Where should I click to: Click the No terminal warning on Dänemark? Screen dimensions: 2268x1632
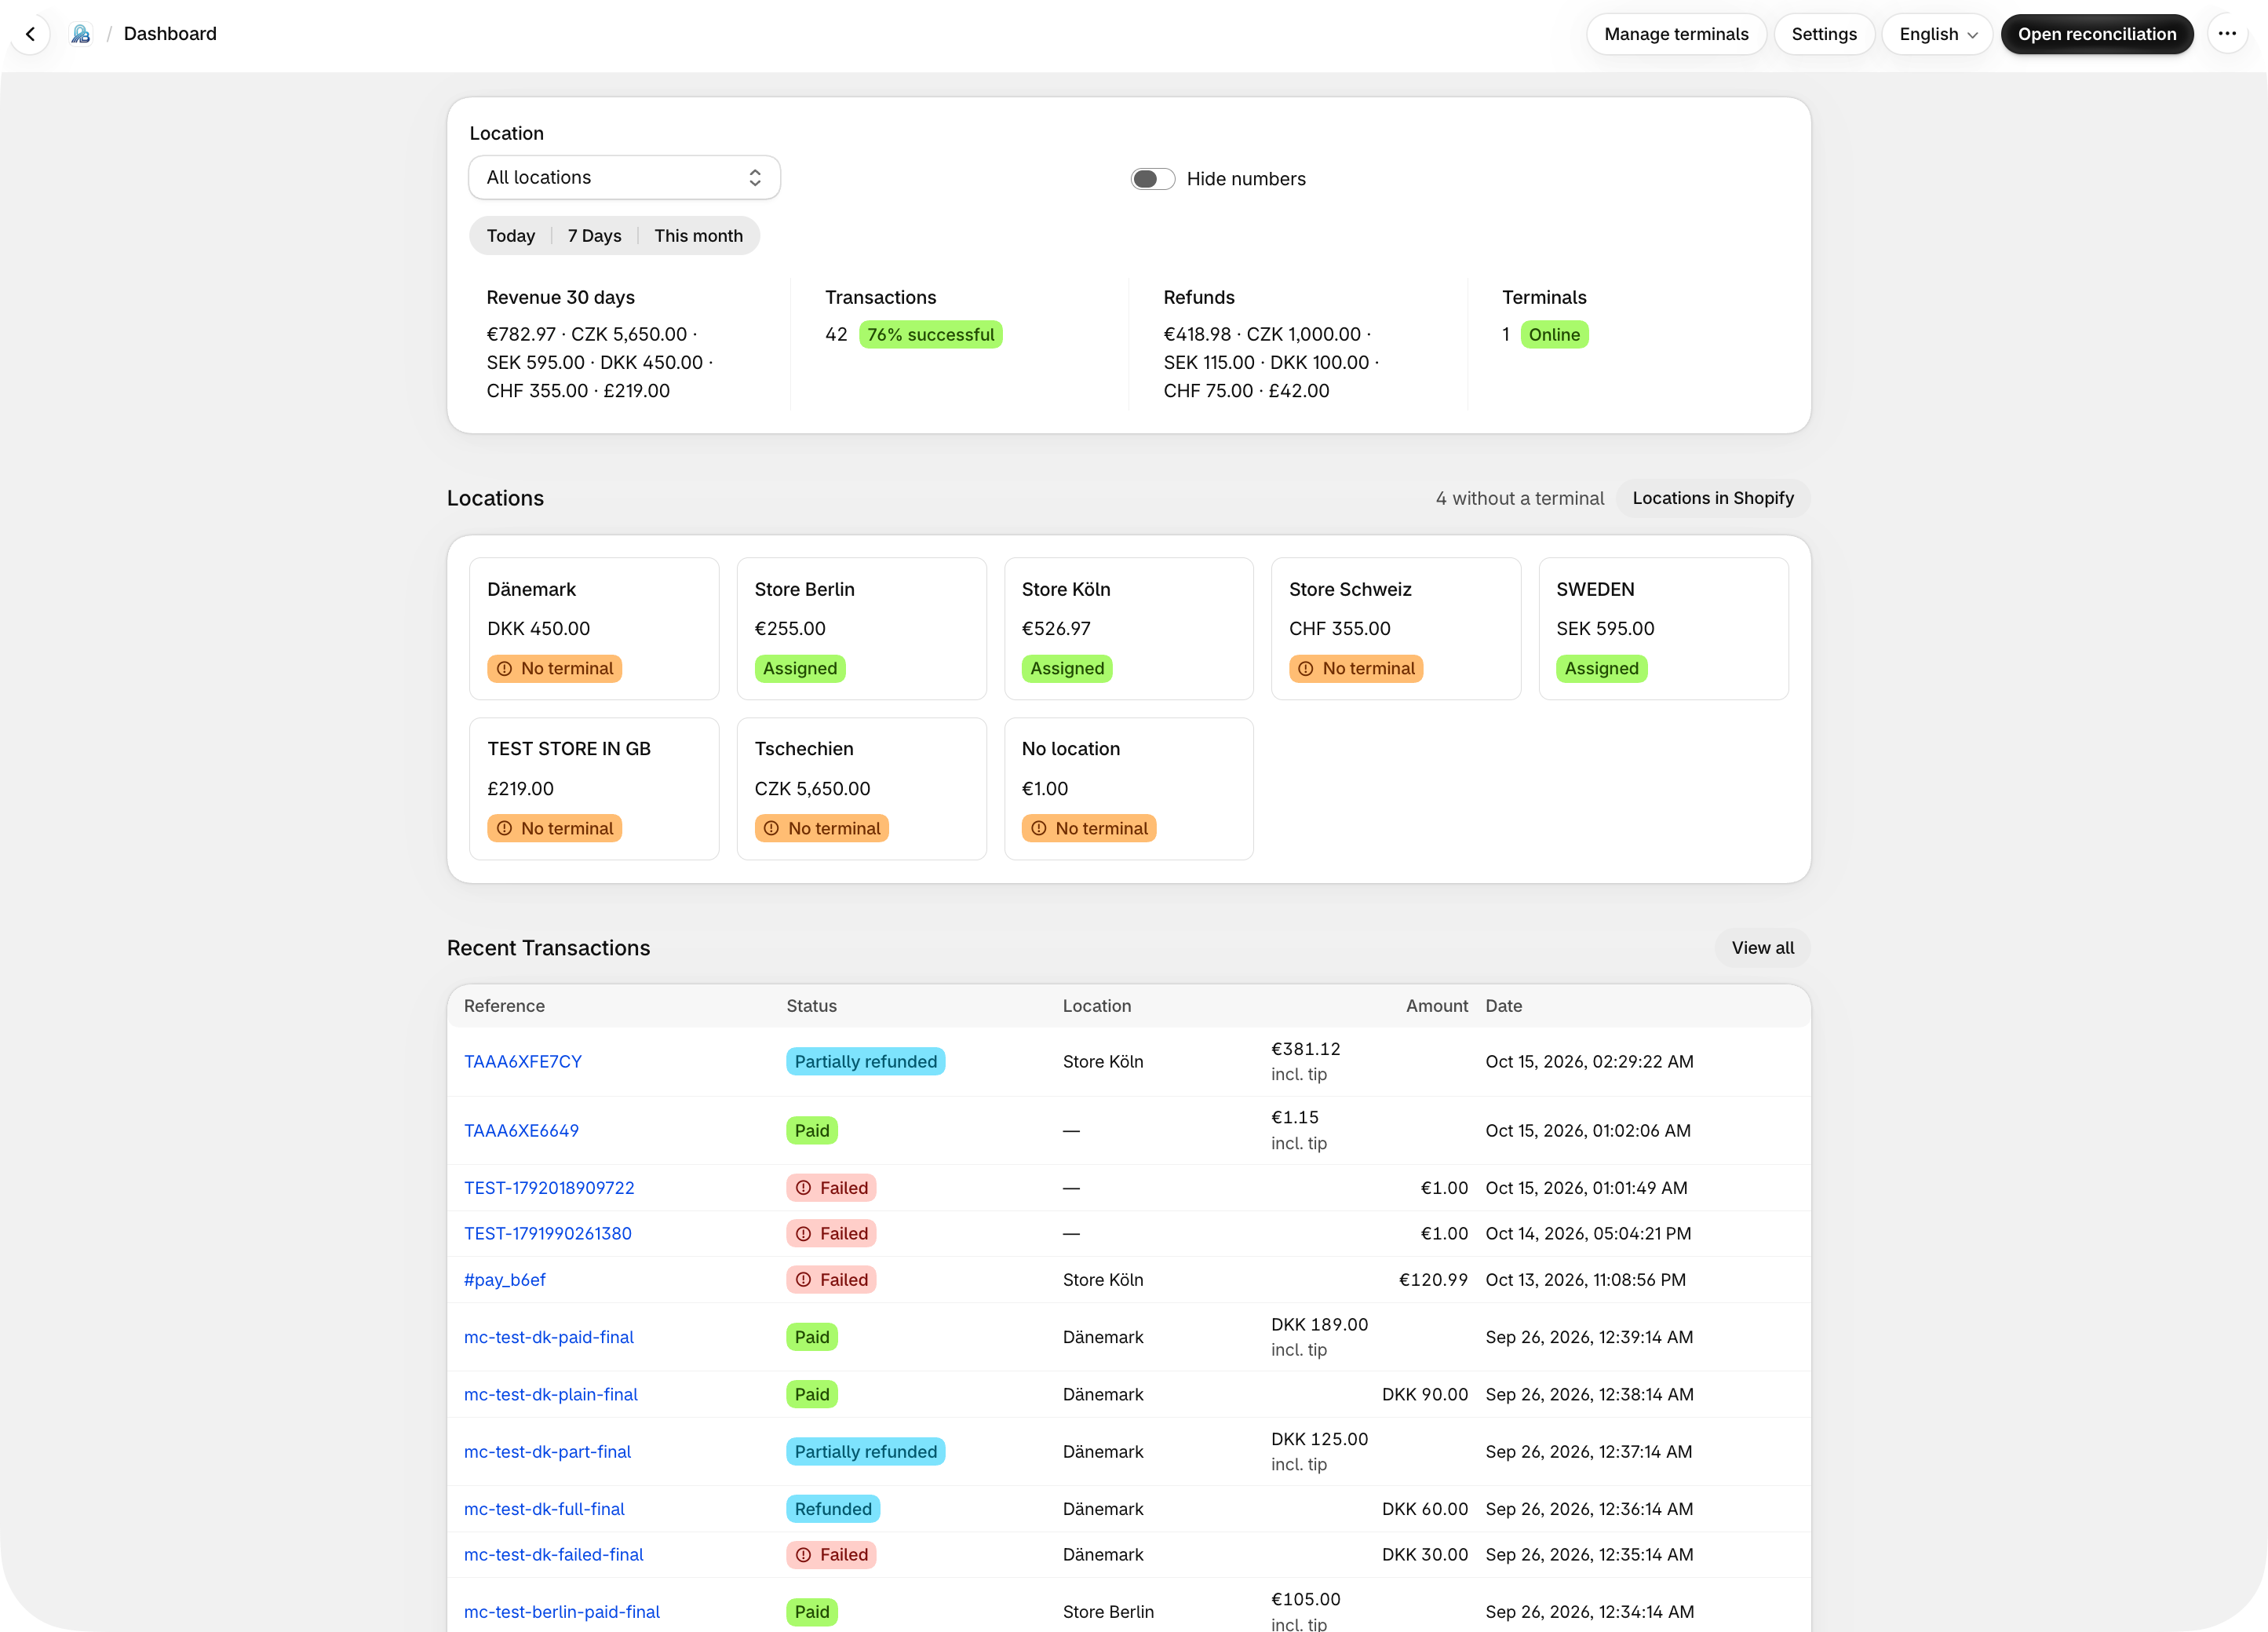pyautogui.click(x=555, y=669)
